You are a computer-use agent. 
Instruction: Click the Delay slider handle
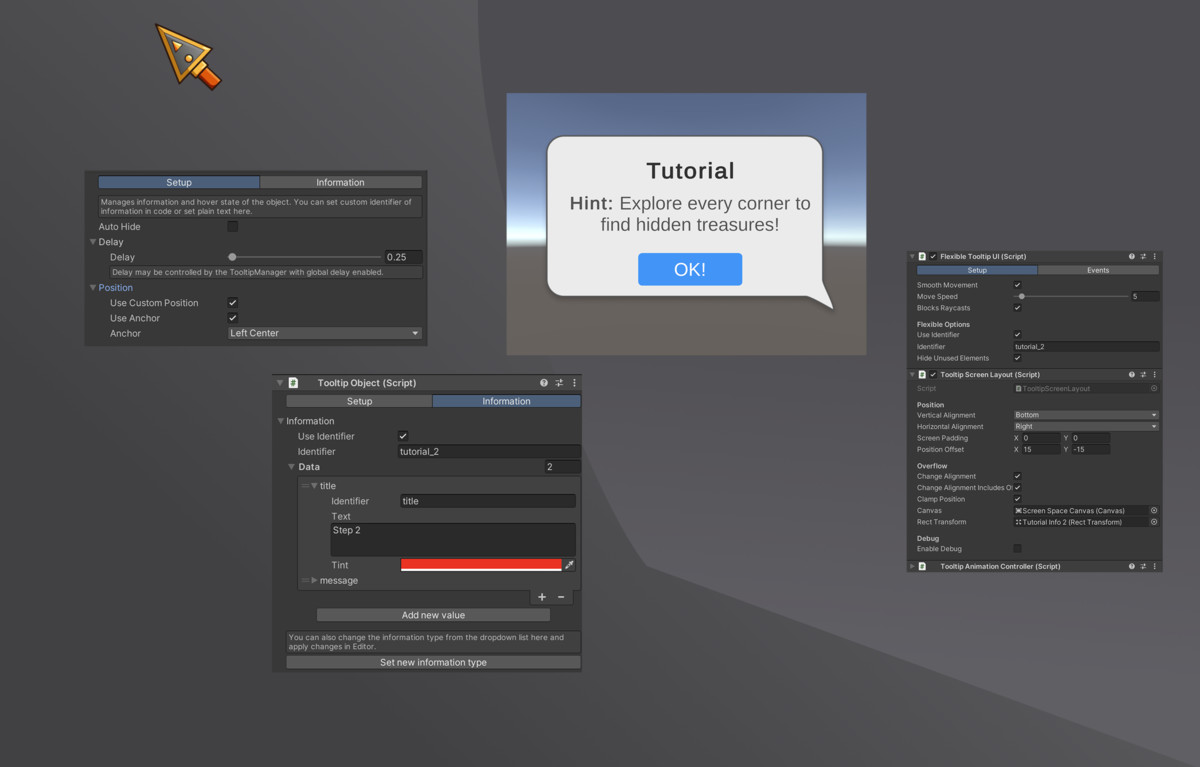[x=233, y=257]
